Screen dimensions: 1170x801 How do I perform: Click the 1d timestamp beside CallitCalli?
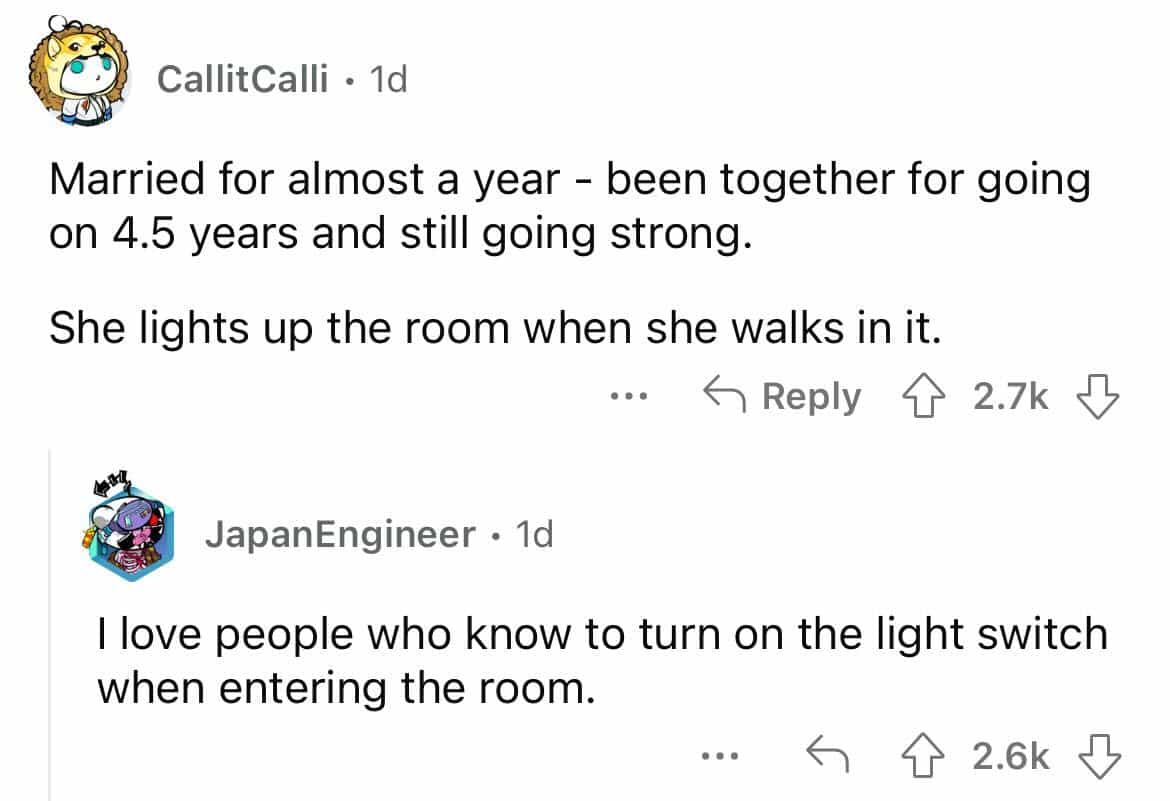pos(388,80)
